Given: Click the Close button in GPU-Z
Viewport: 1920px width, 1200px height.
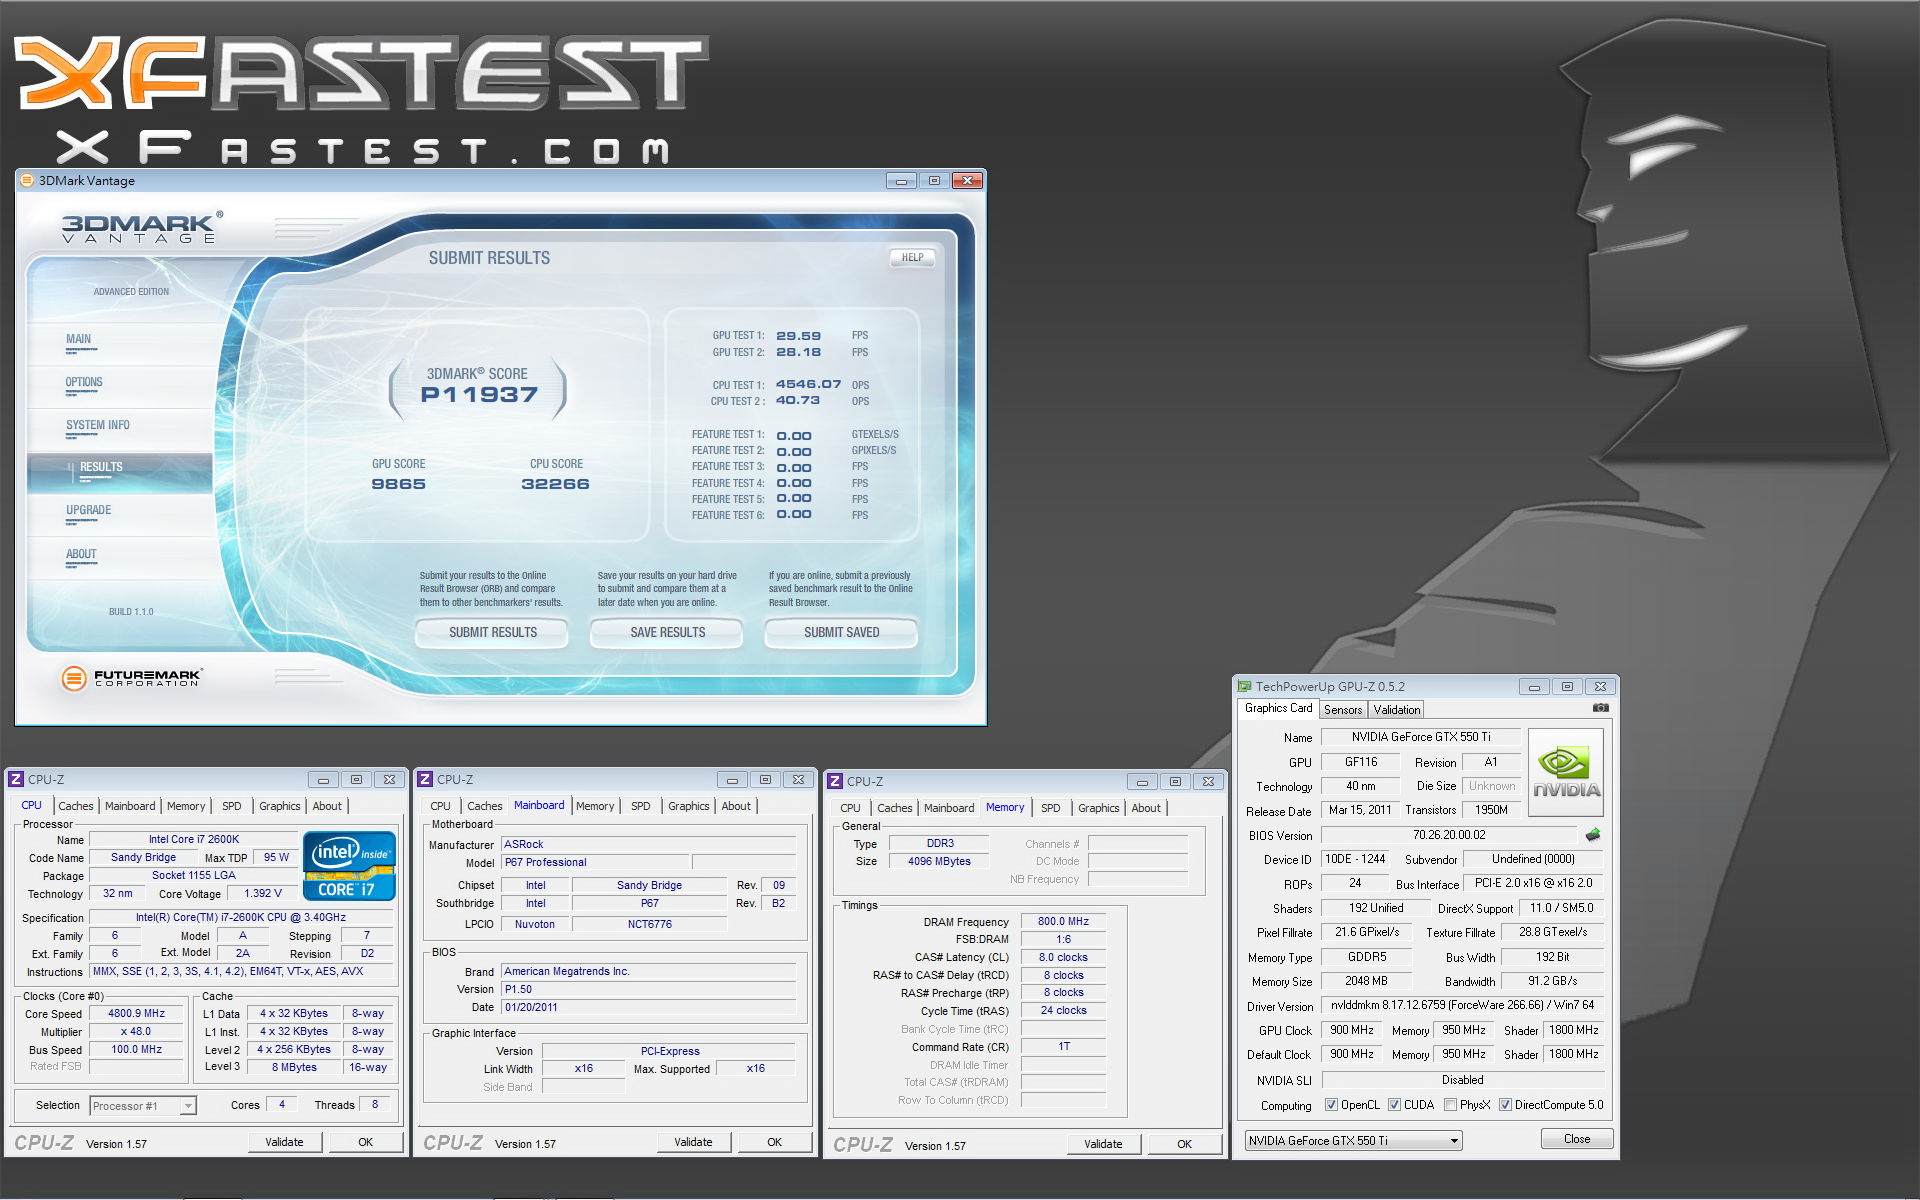Looking at the screenshot, I should pos(1577,1139).
